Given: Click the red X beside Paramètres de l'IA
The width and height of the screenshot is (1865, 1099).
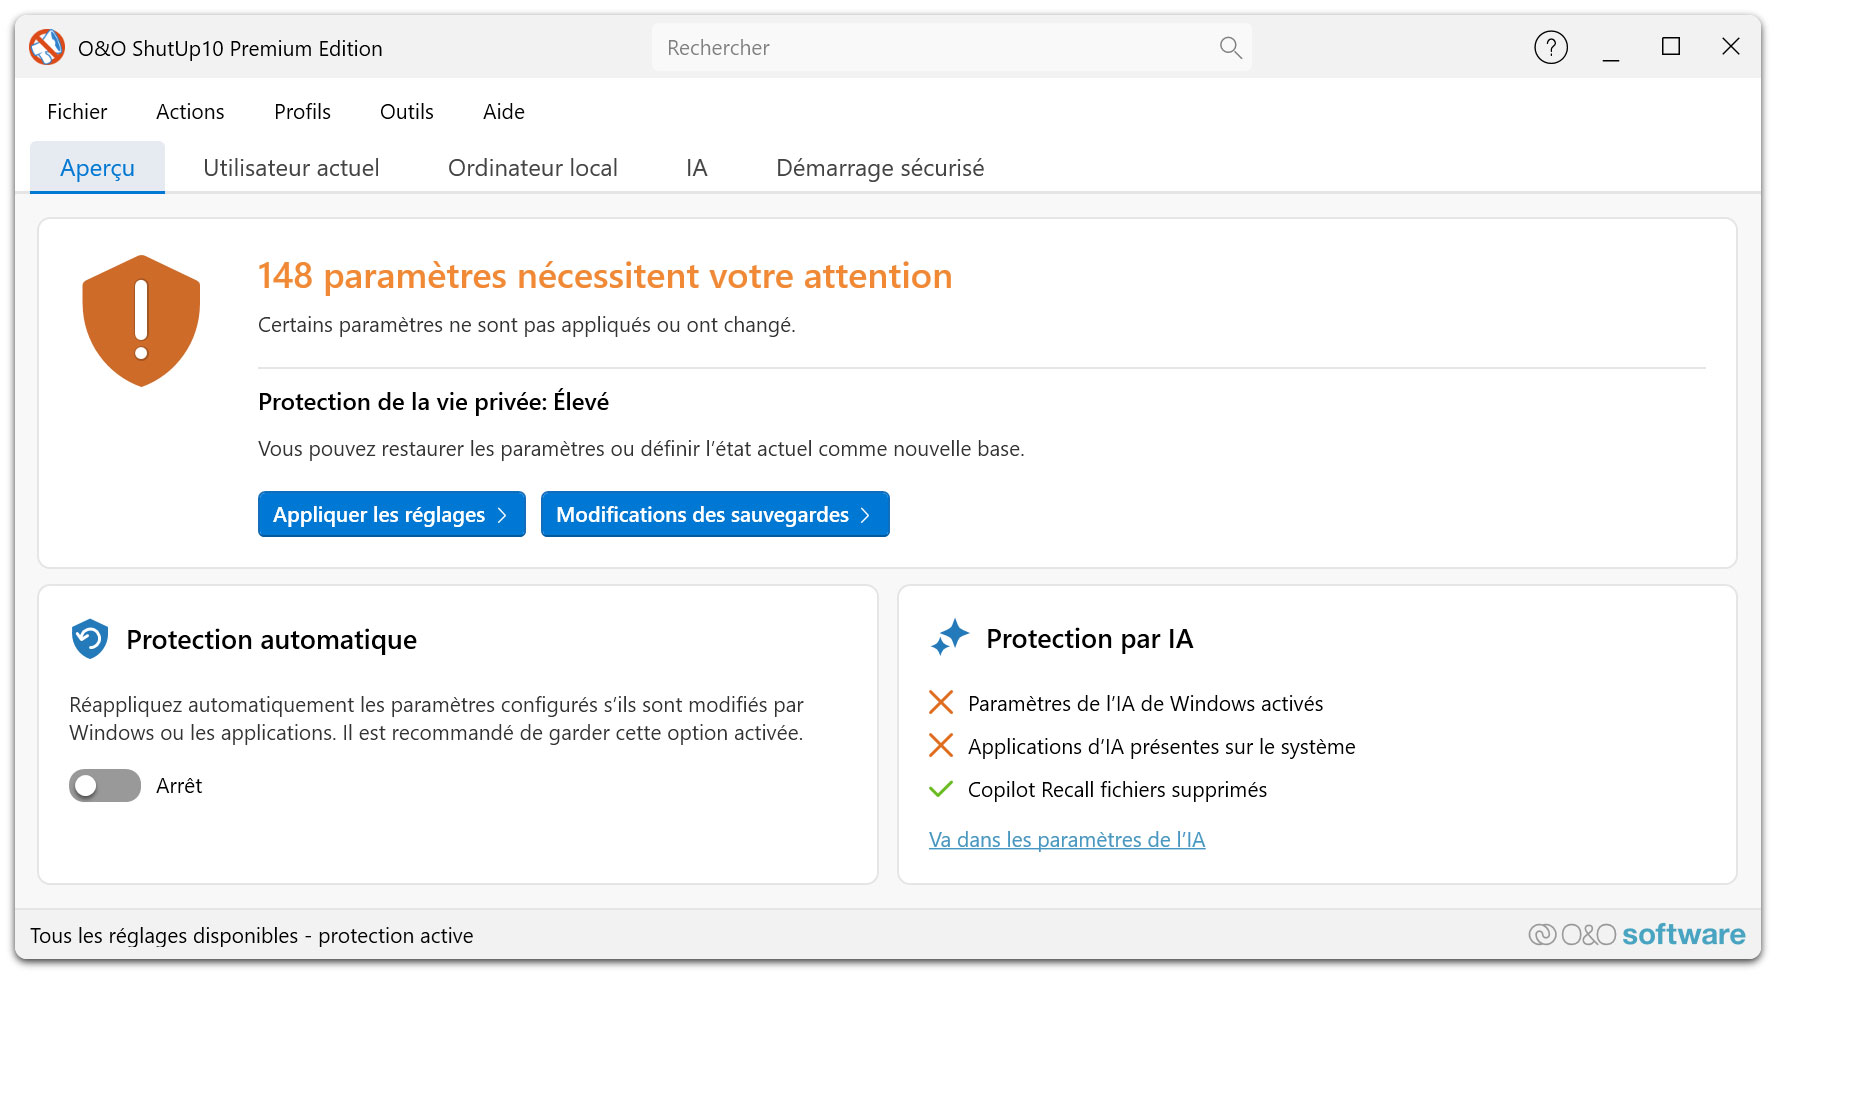Looking at the screenshot, I should (x=941, y=703).
